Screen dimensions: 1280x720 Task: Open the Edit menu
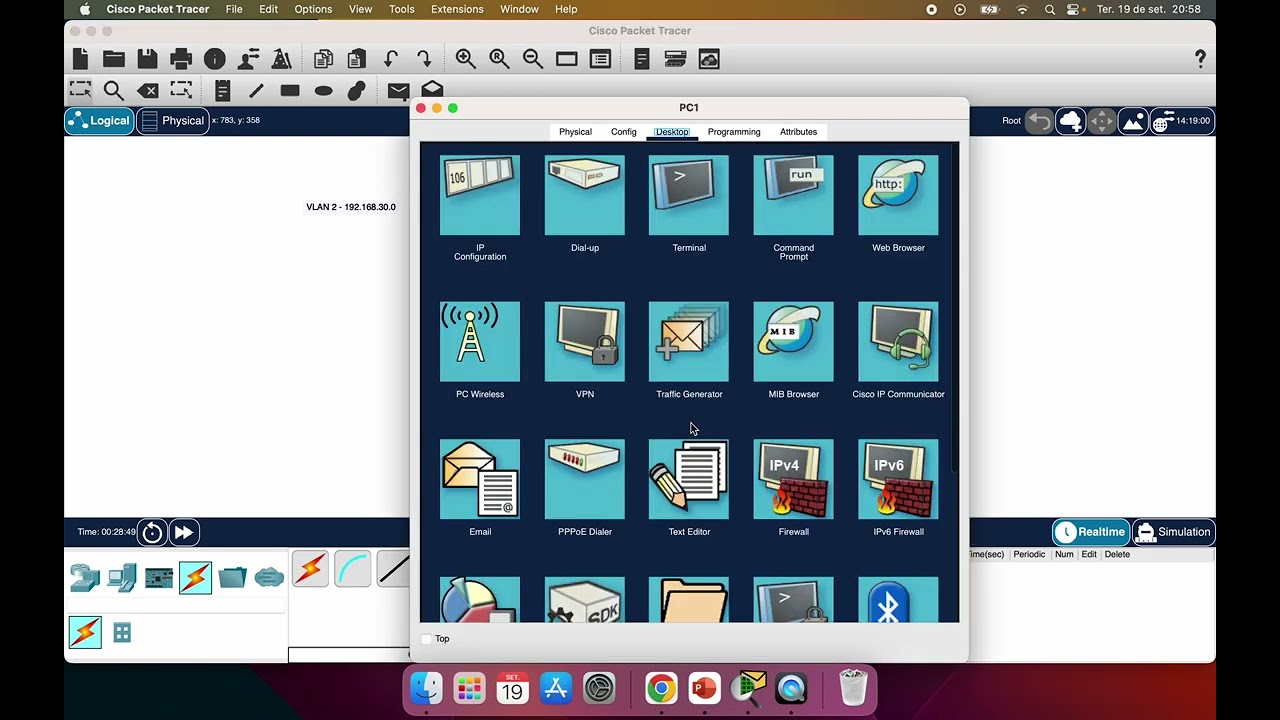tap(269, 9)
